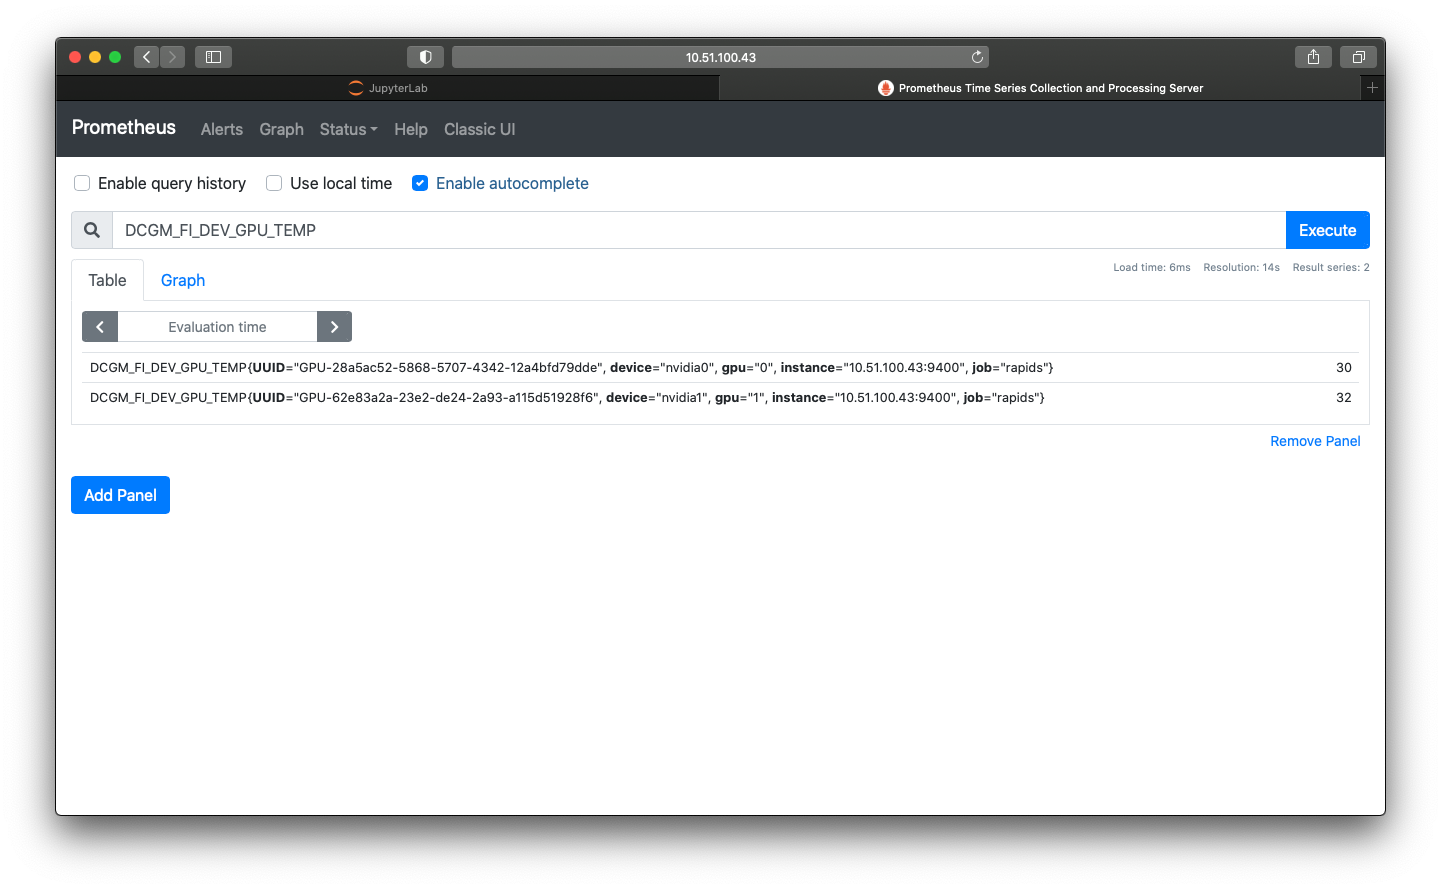Image resolution: width=1441 pixels, height=889 pixels.
Task: Focus the expression query input field
Action: pyautogui.click(x=699, y=230)
